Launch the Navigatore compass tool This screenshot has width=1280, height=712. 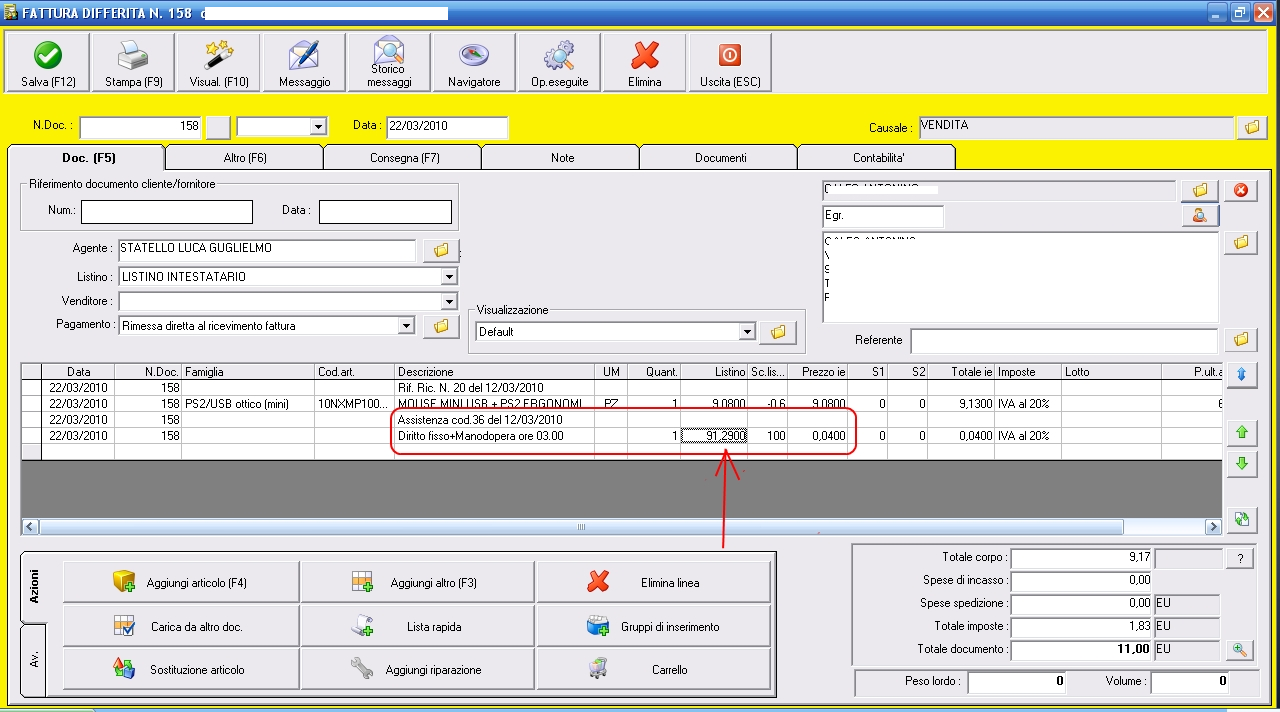[x=474, y=63]
